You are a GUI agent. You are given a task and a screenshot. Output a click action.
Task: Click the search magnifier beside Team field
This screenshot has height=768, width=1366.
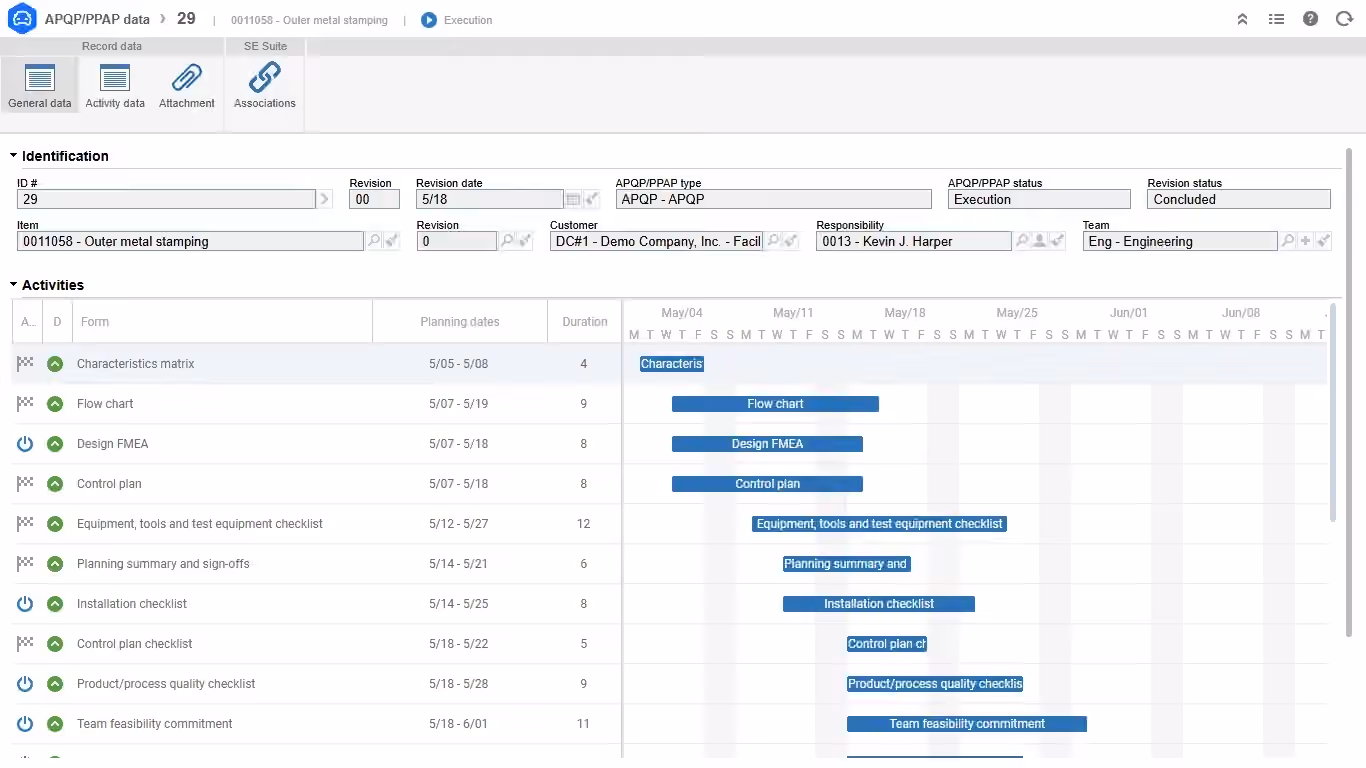click(x=1289, y=241)
